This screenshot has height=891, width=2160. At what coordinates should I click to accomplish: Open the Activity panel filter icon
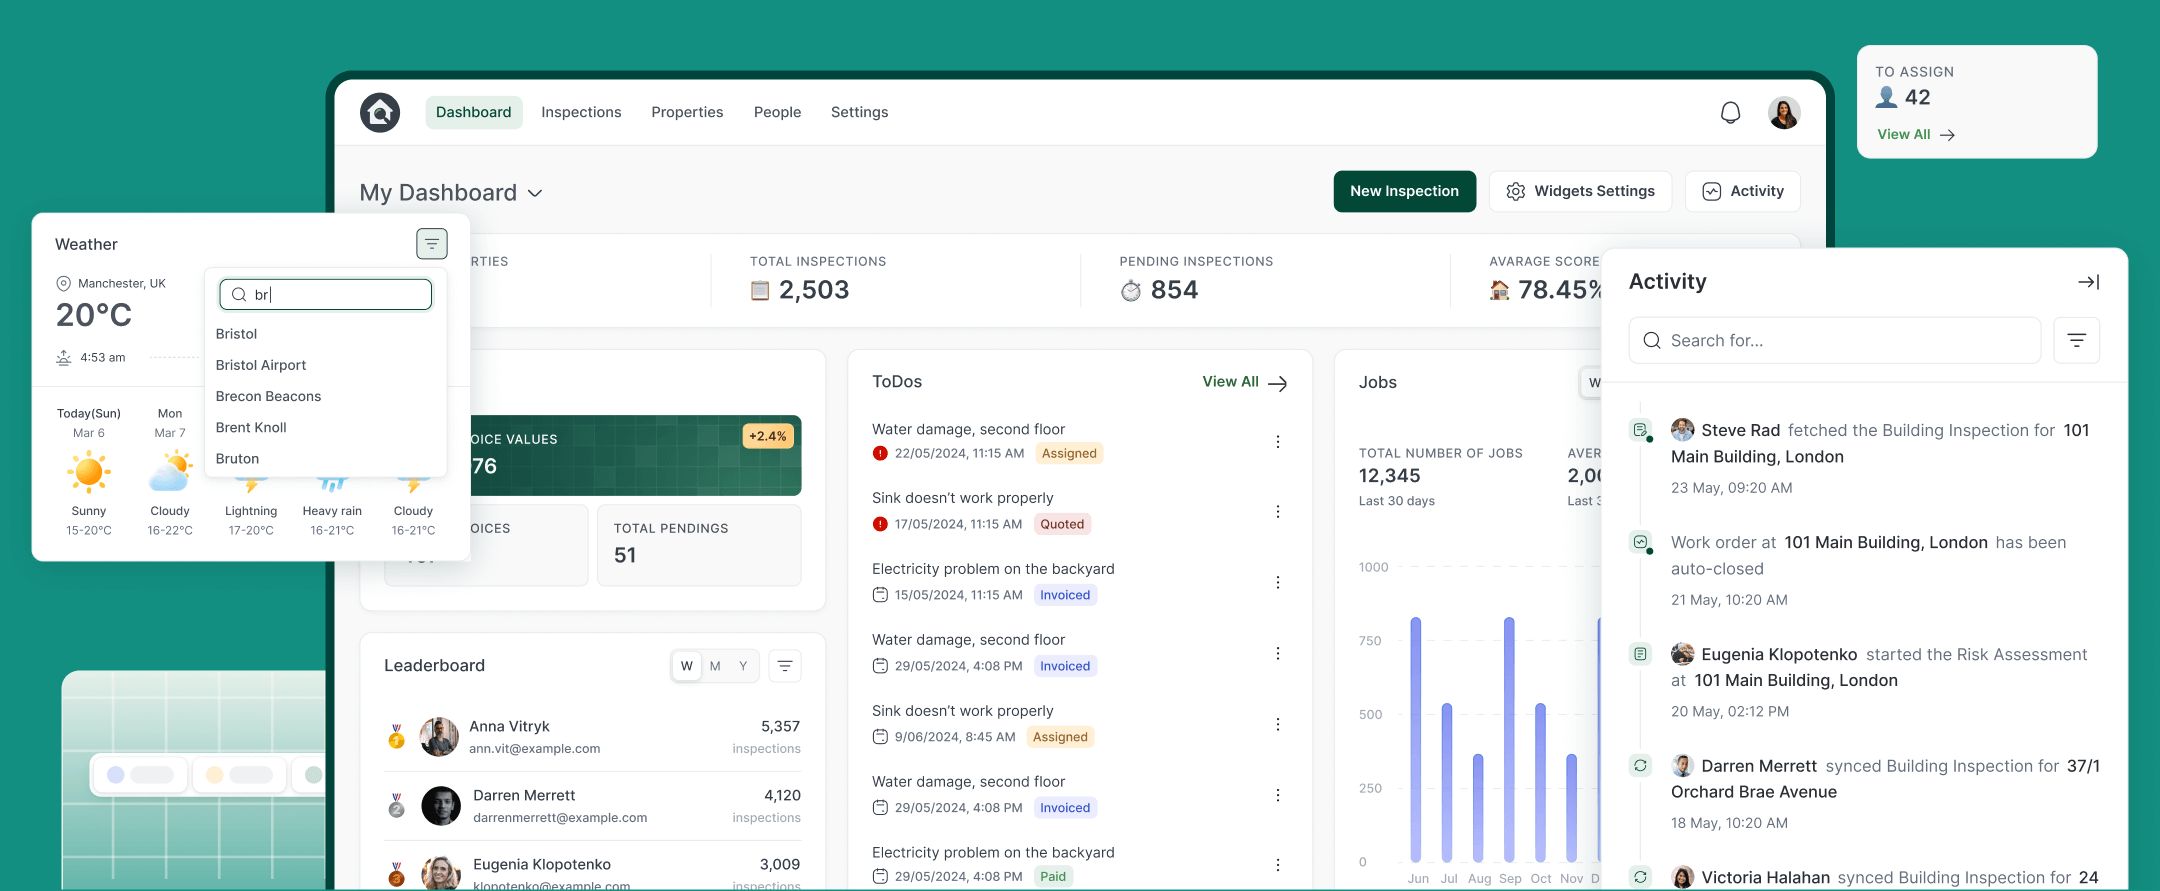point(2076,340)
